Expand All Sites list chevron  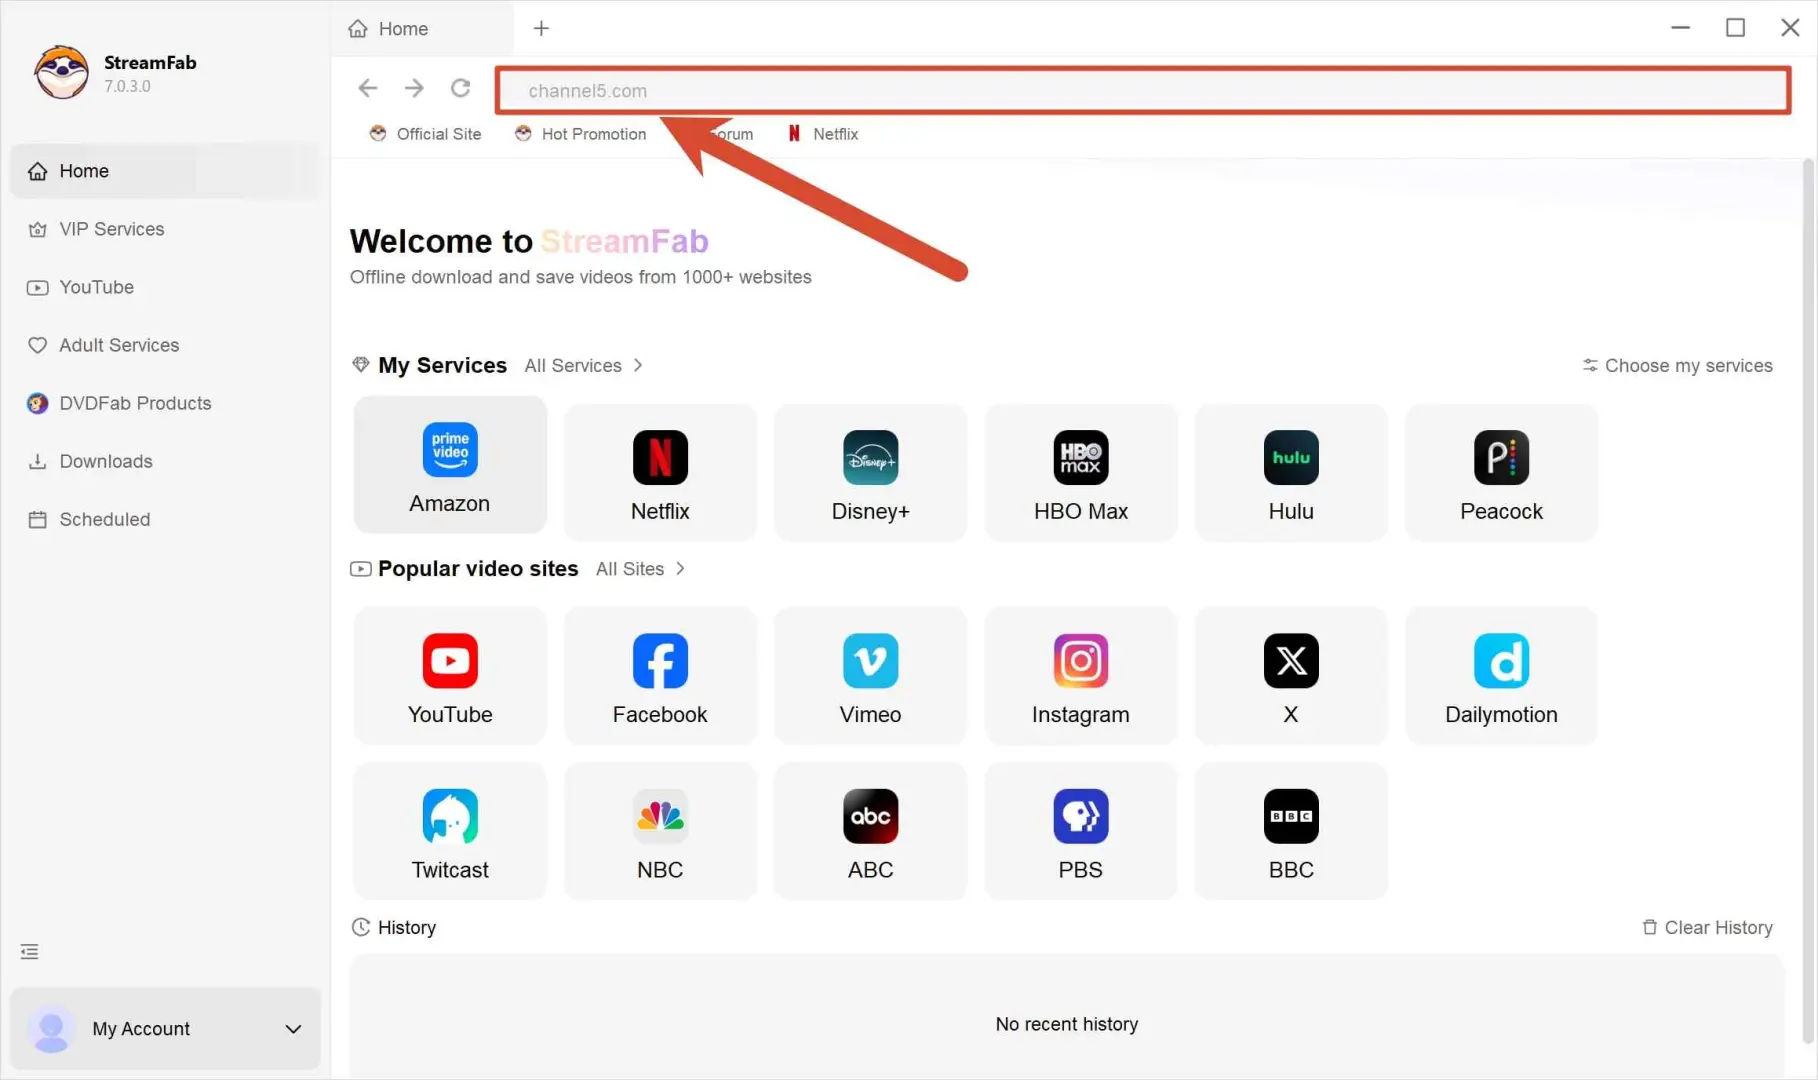680,569
